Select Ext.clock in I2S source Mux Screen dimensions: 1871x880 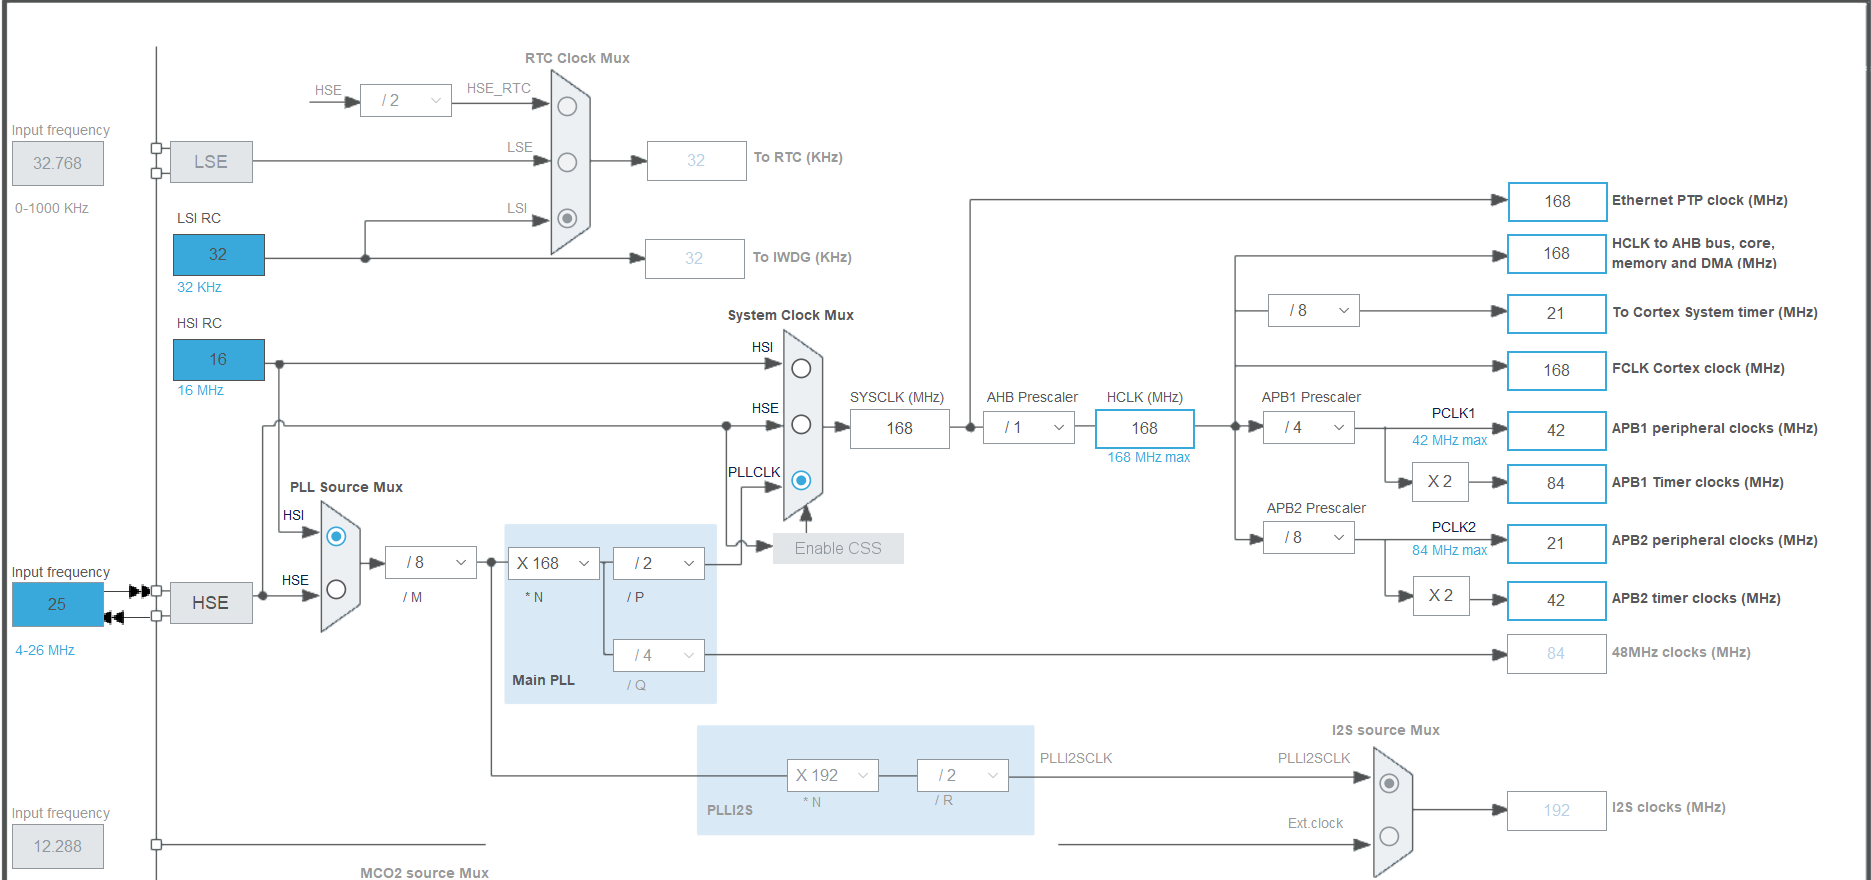1389,836
